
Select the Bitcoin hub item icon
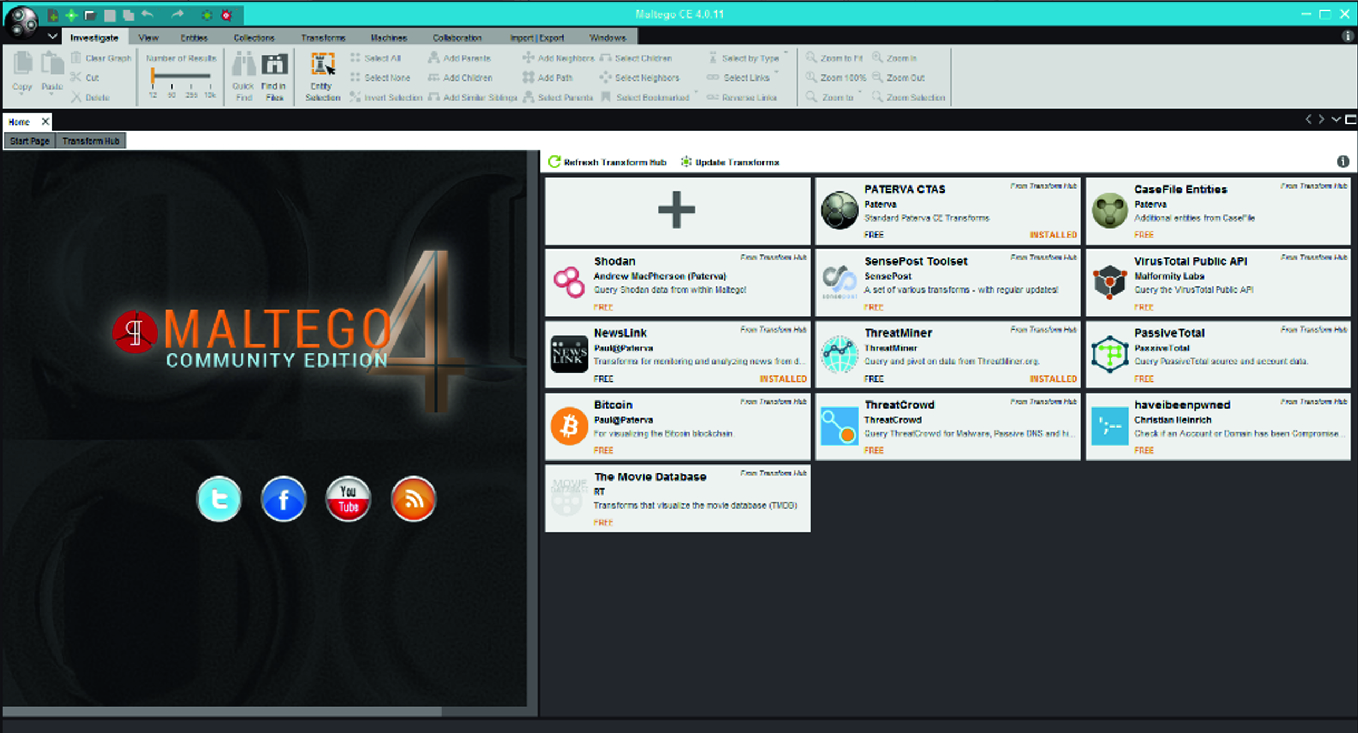(x=569, y=426)
